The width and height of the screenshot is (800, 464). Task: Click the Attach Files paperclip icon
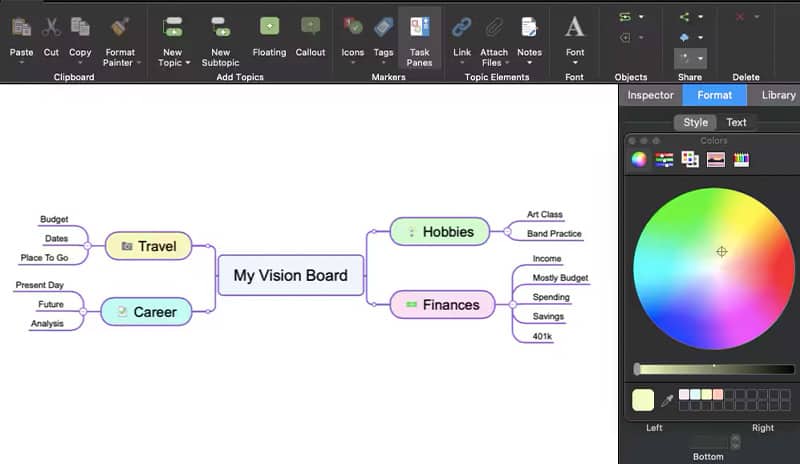tap(494, 28)
